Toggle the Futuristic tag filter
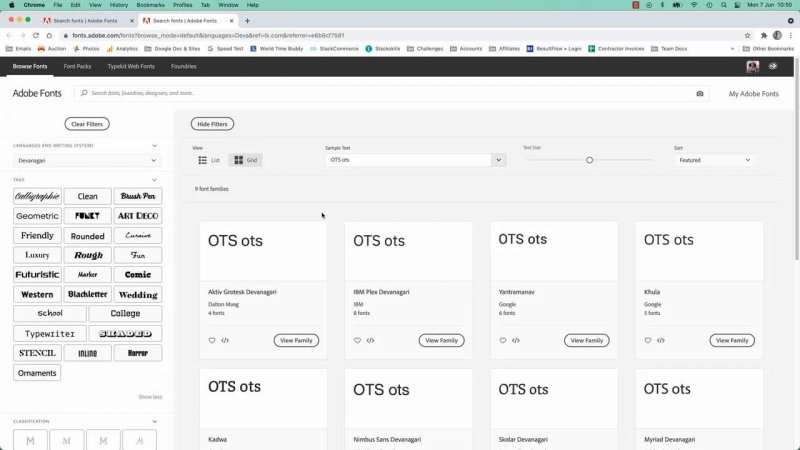This screenshot has height=450, width=800. (x=37, y=274)
